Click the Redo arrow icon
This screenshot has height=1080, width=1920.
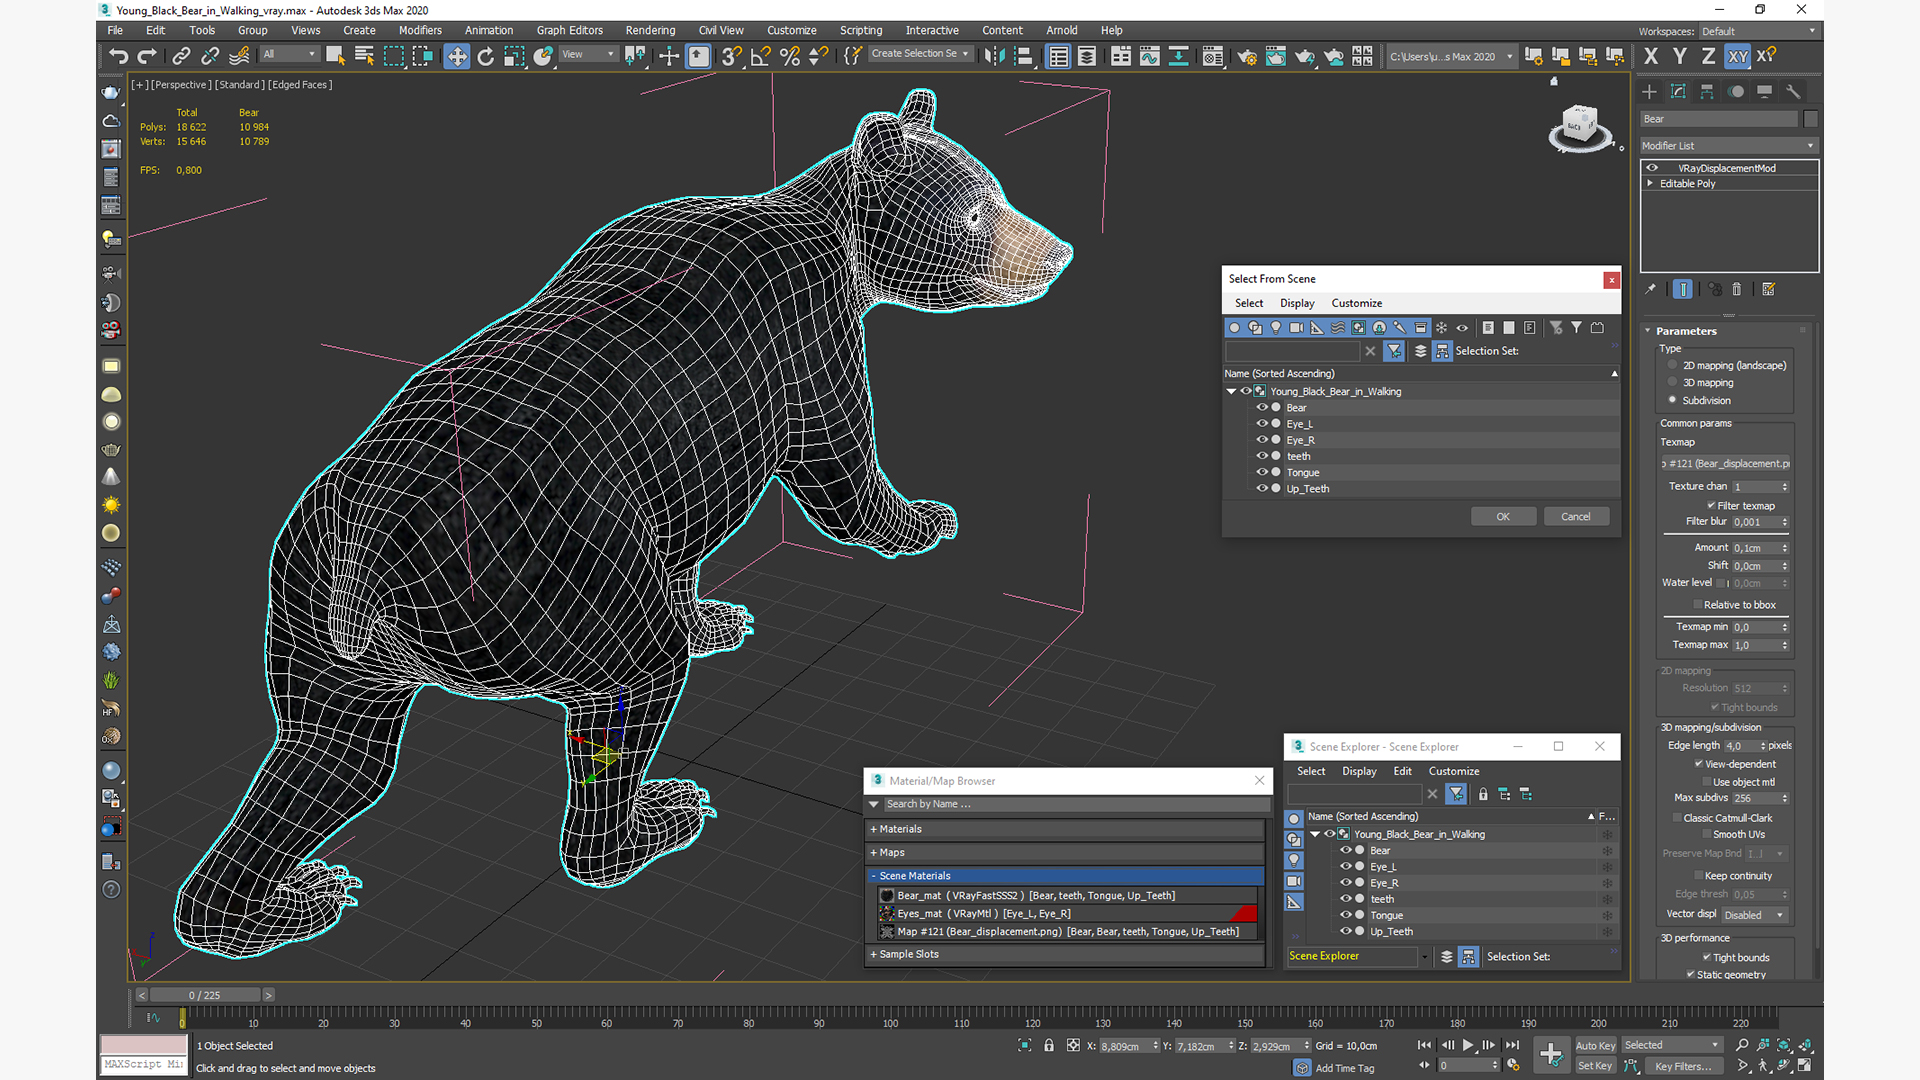[147, 56]
